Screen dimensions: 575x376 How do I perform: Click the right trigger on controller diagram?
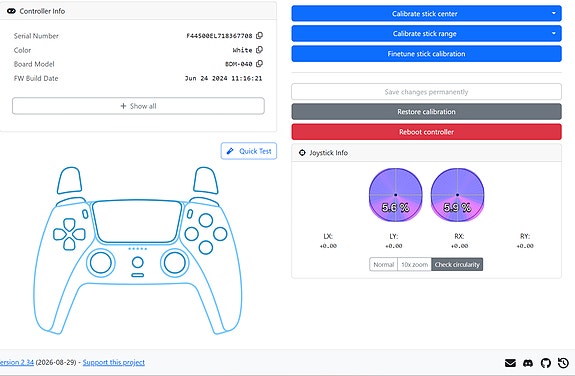206,180
